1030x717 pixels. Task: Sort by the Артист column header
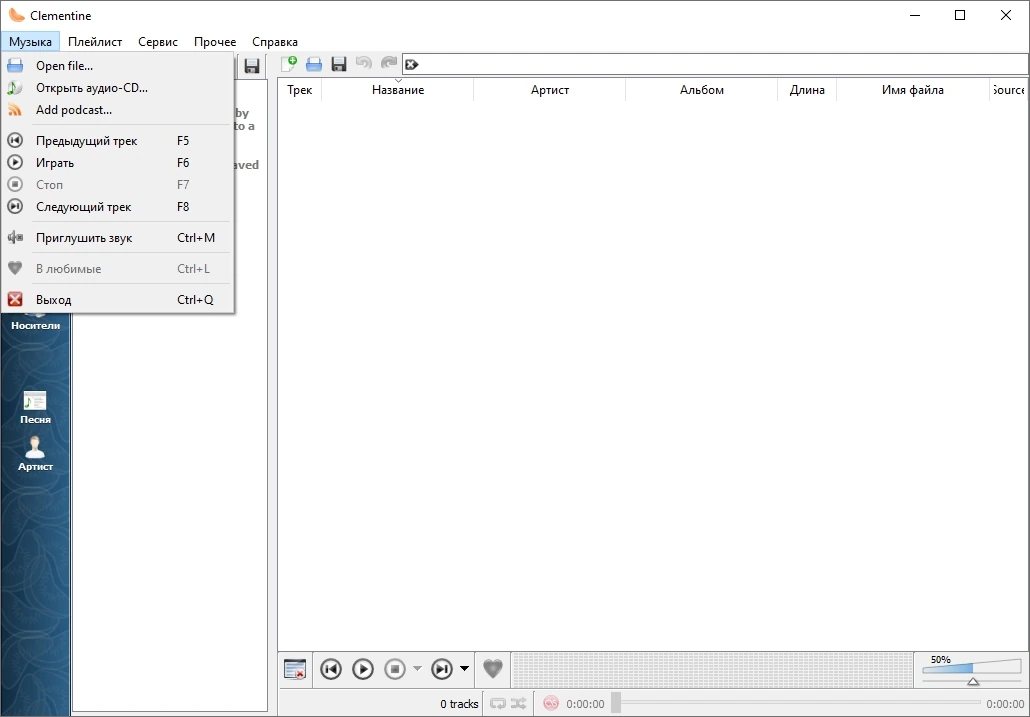tap(550, 90)
